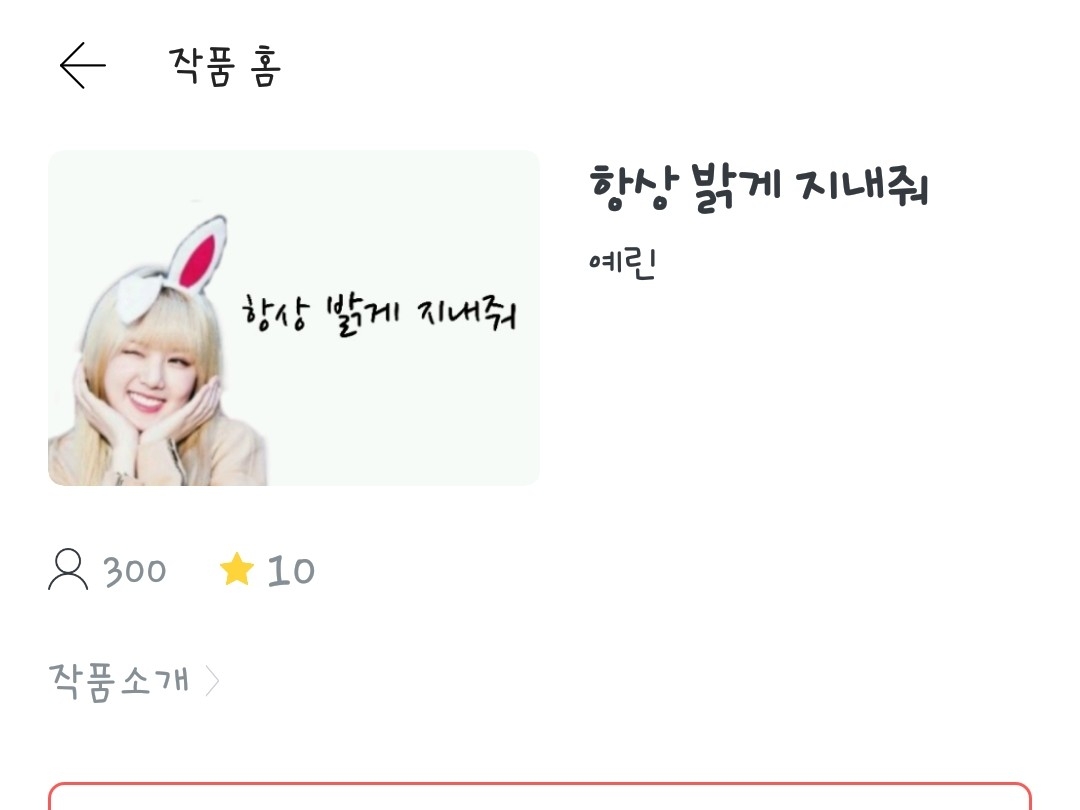This screenshot has height=810, width=1080.
Task: Tap the word 지내줘 in large title
Action: (862, 186)
